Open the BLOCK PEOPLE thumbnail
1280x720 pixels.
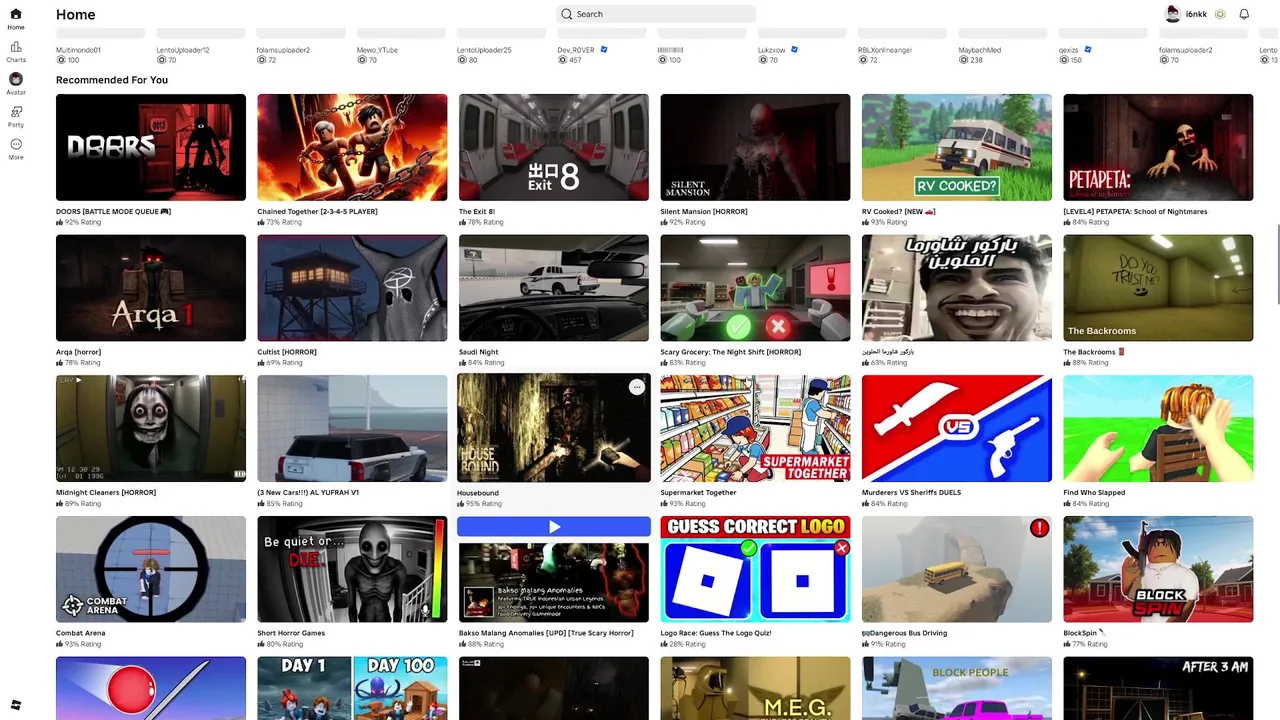[x=957, y=688]
